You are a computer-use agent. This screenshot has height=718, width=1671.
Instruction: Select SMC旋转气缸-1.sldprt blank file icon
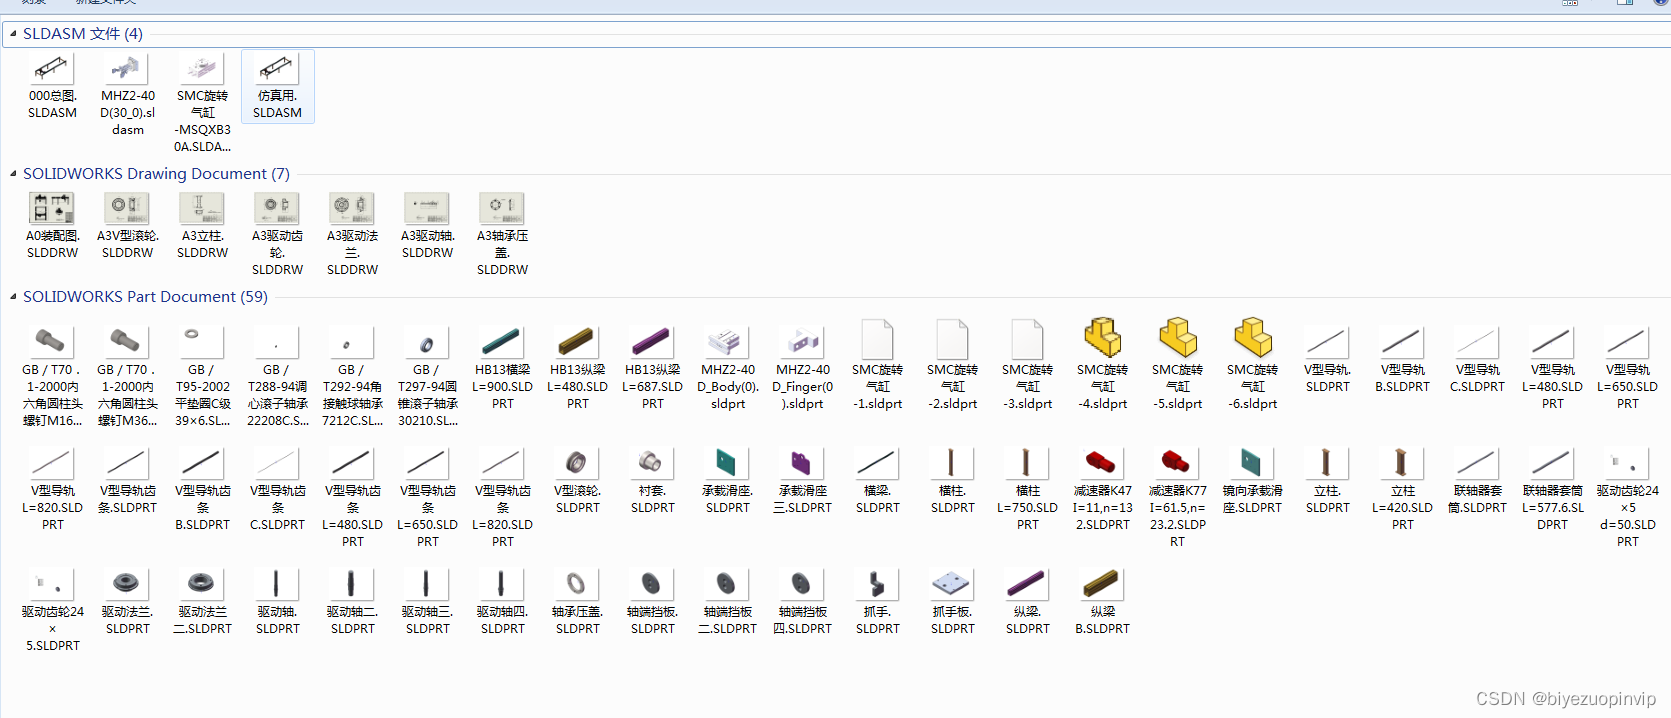pos(877,340)
